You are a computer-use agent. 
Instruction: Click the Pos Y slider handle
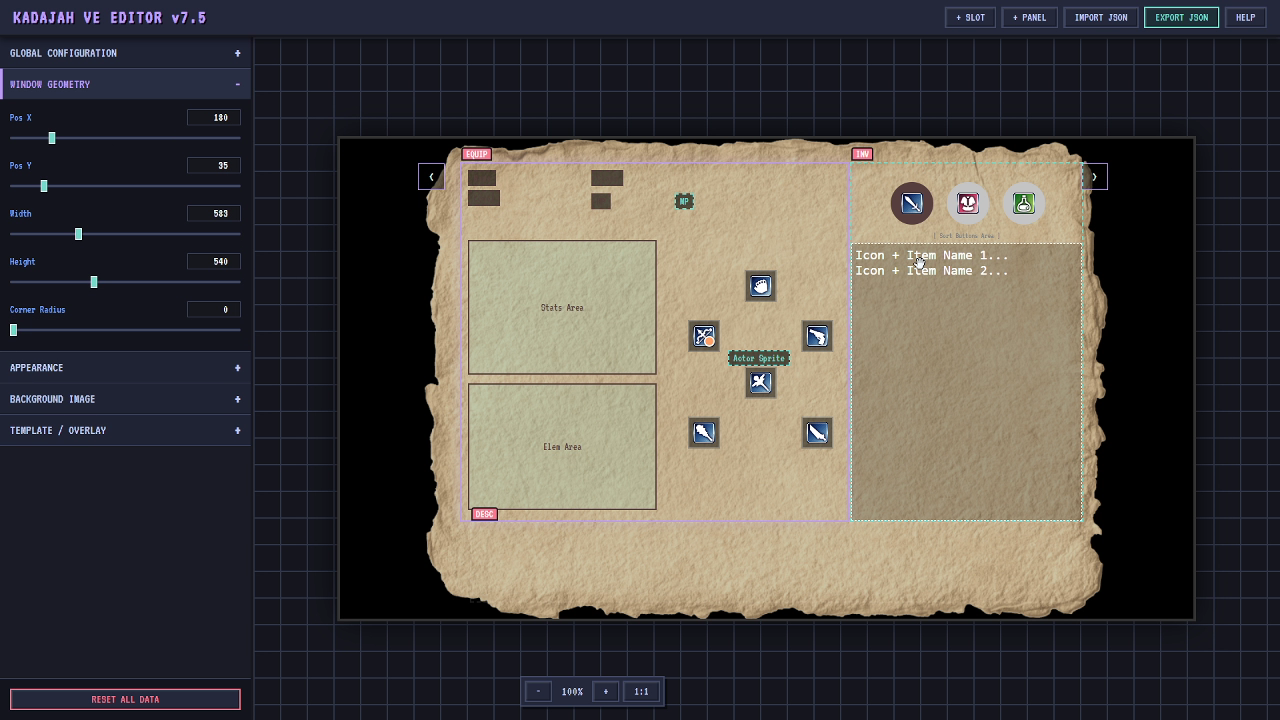coord(44,186)
